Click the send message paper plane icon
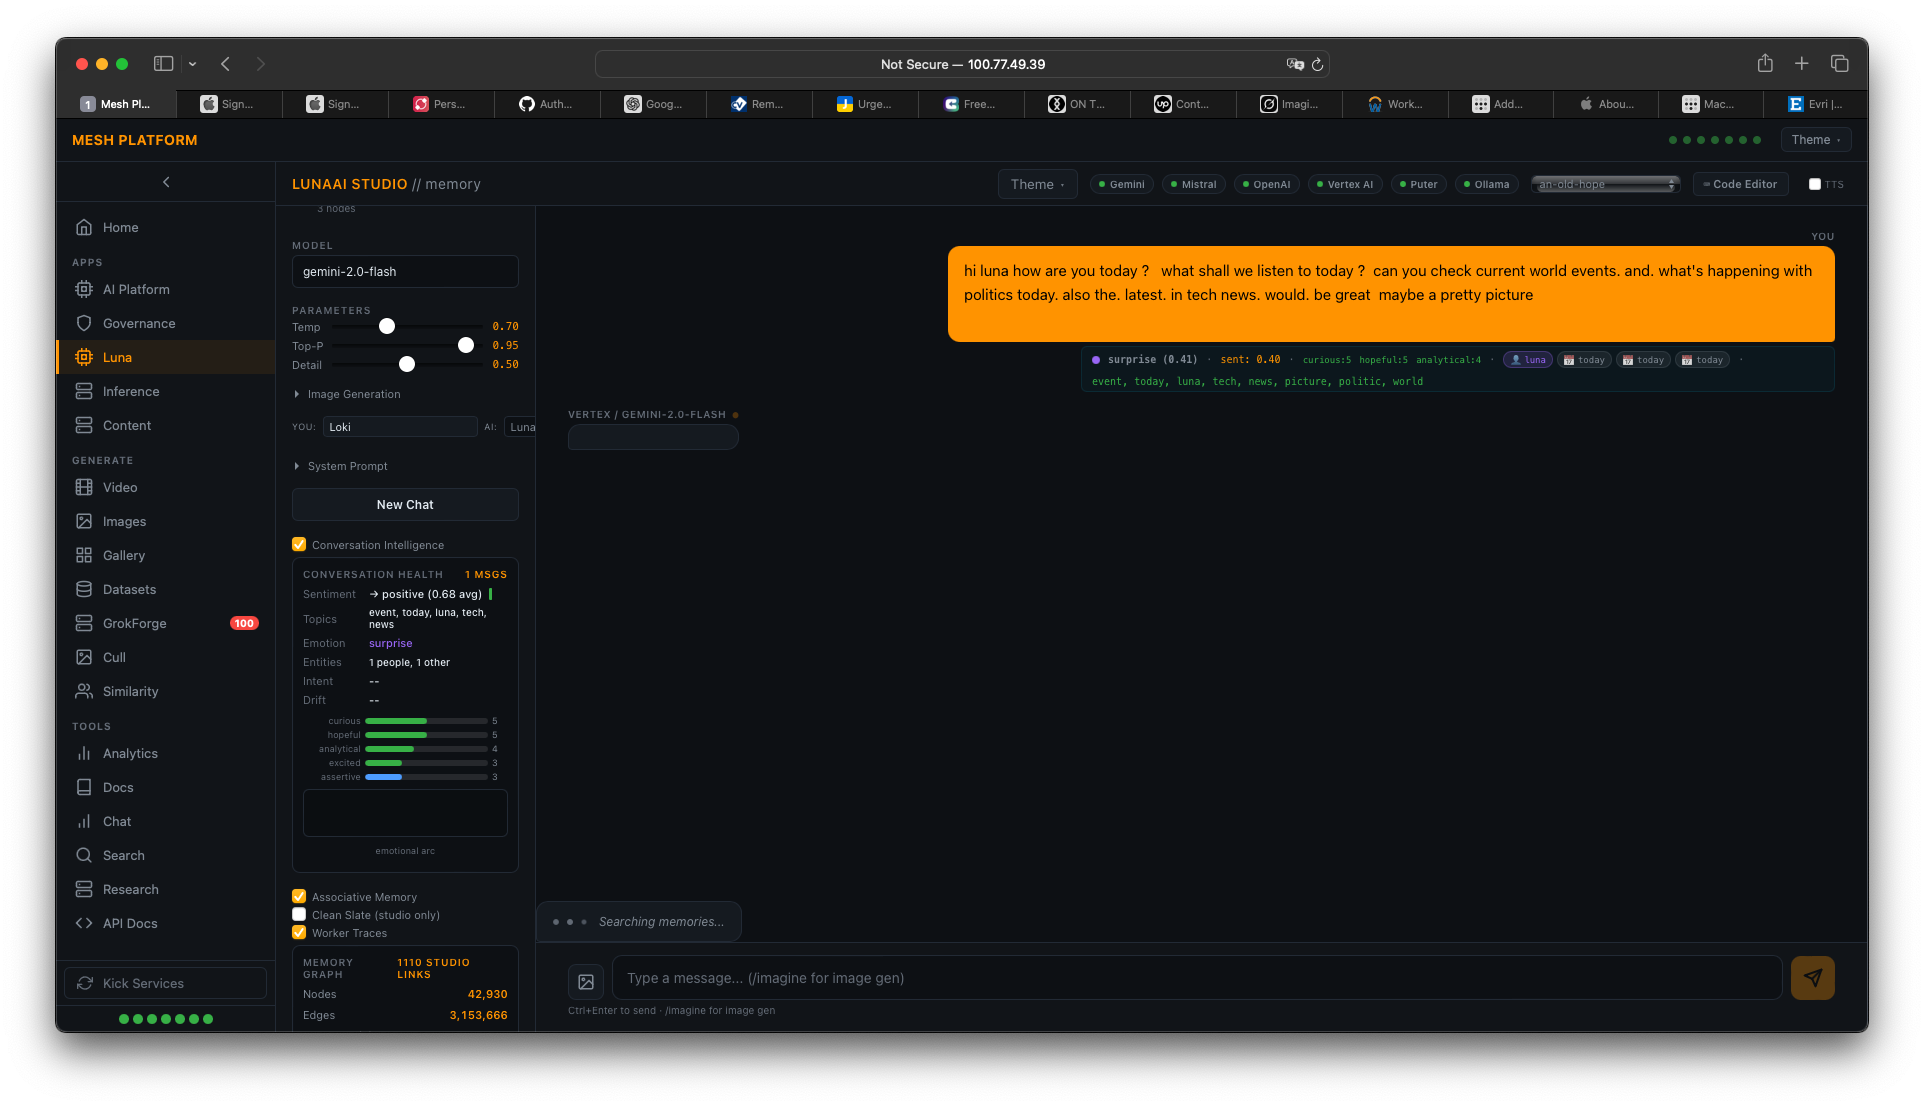The image size is (1924, 1106). 1812,978
